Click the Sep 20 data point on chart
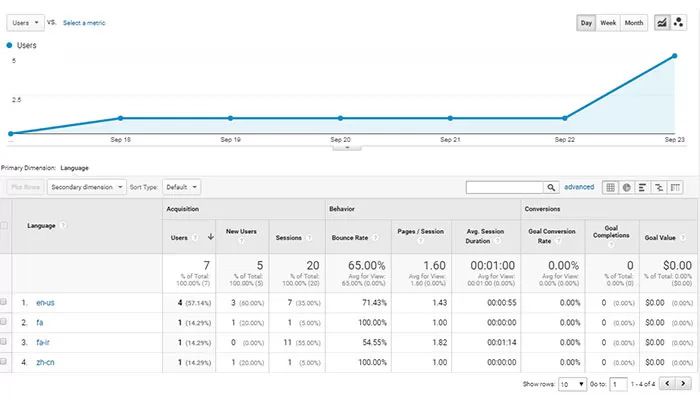This screenshot has width=700, height=400. pos(340,118)
